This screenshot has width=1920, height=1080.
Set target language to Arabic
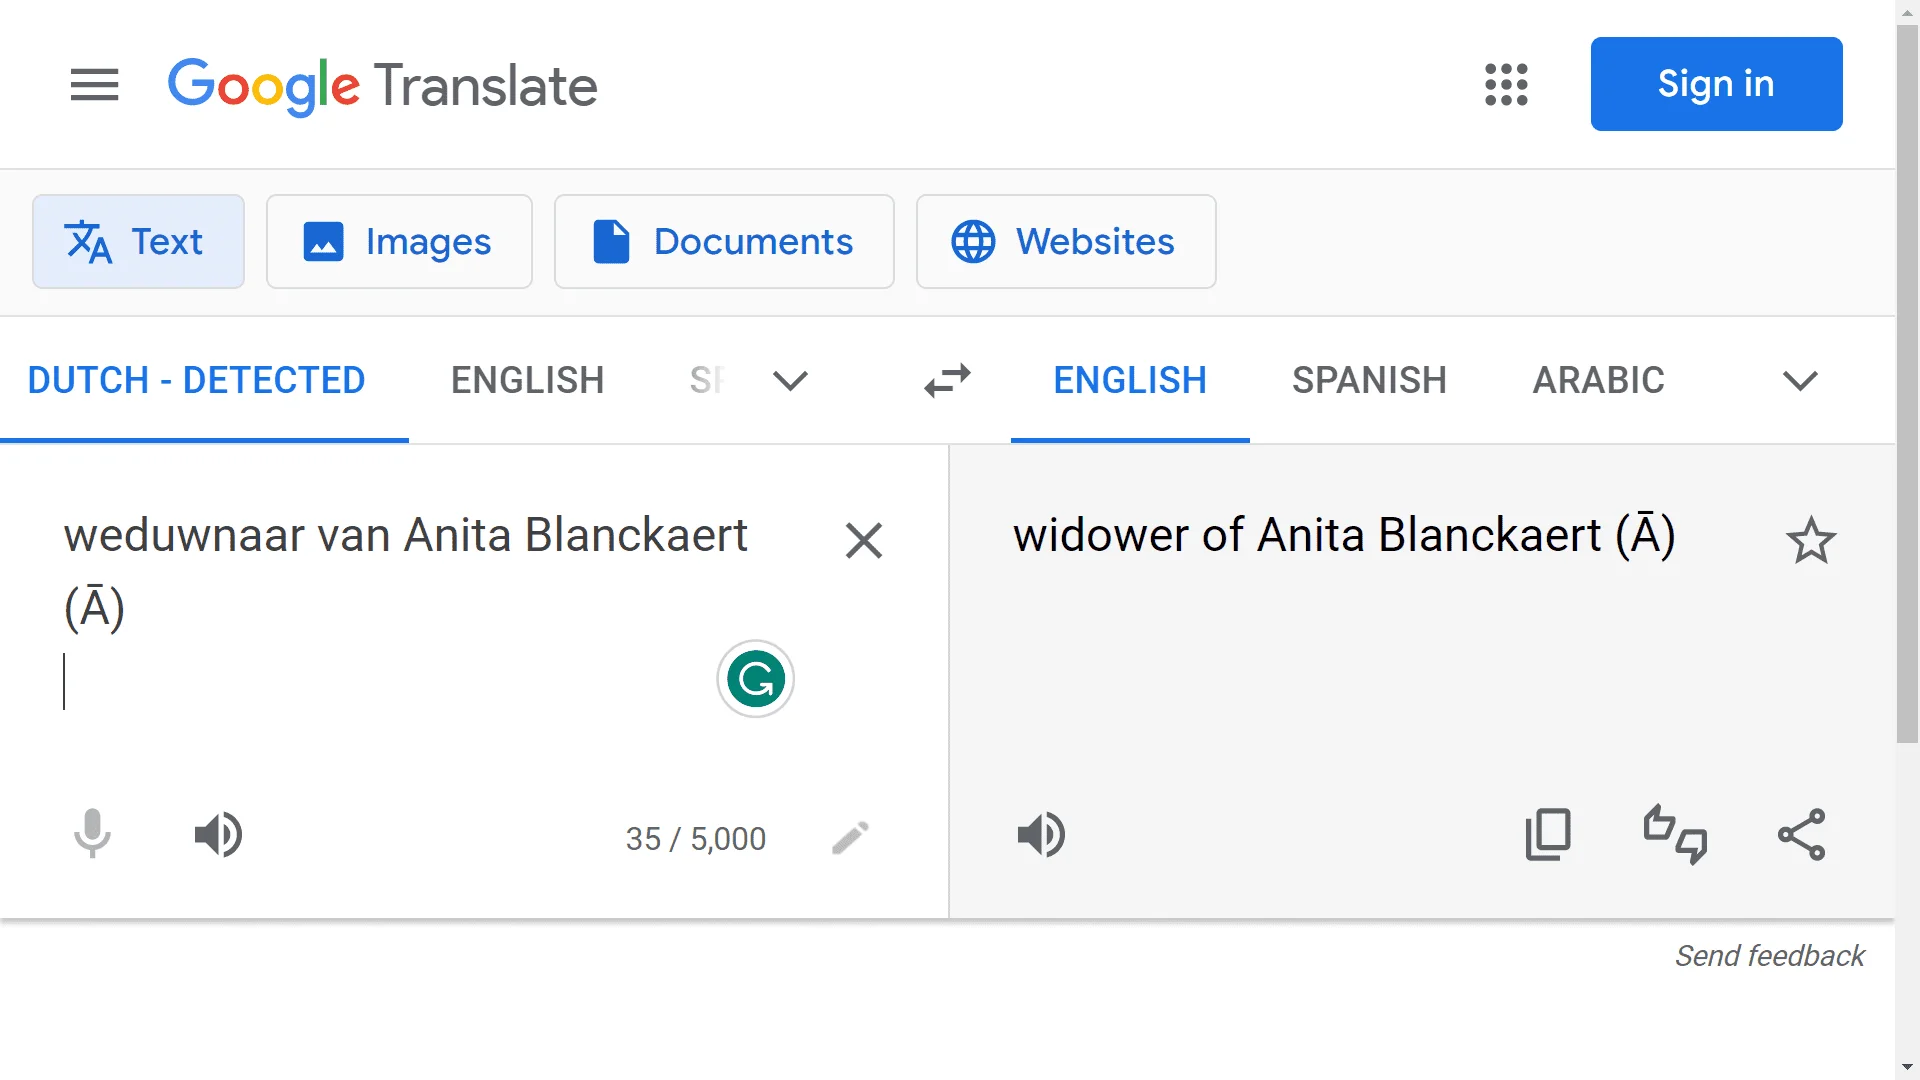(1598, 380)
